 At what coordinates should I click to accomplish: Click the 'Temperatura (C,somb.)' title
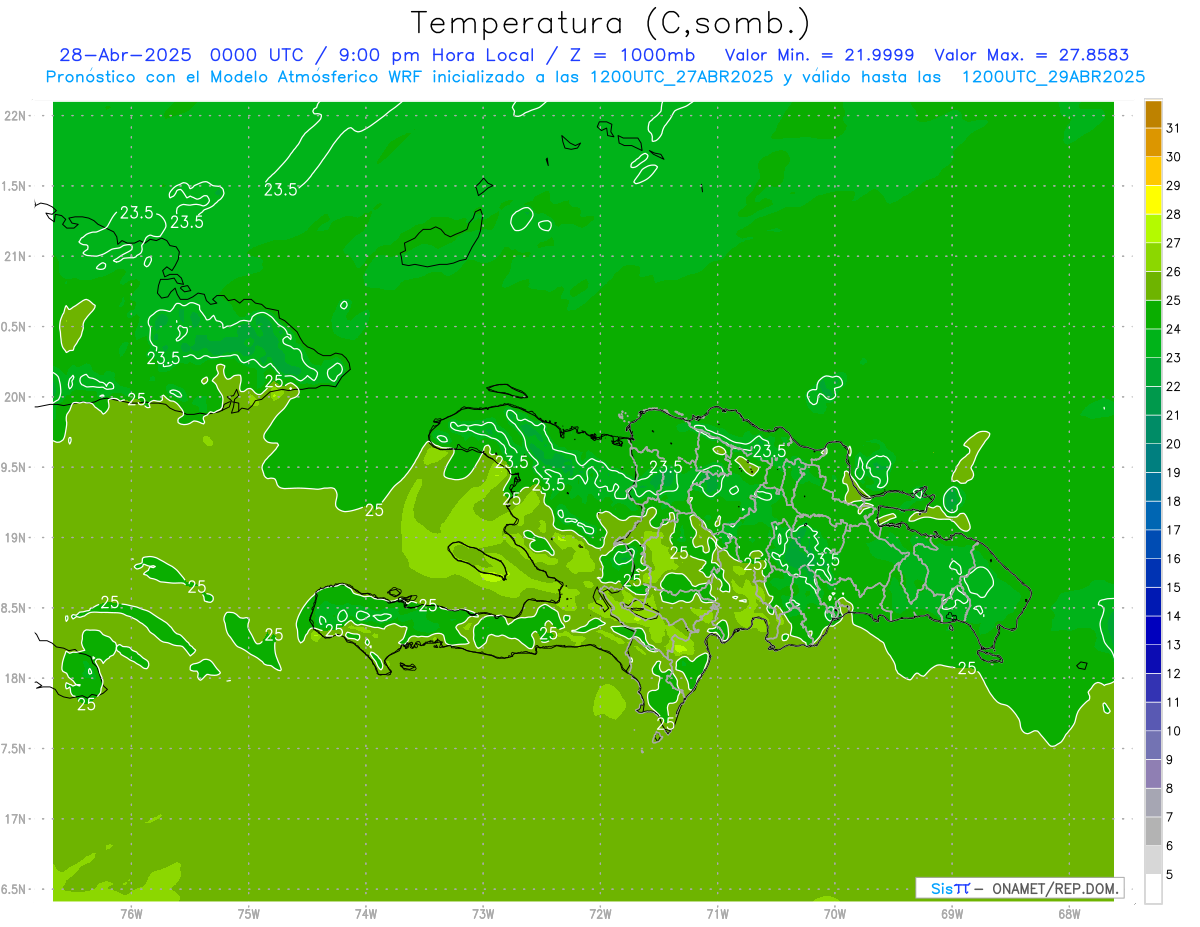(611, 24)
